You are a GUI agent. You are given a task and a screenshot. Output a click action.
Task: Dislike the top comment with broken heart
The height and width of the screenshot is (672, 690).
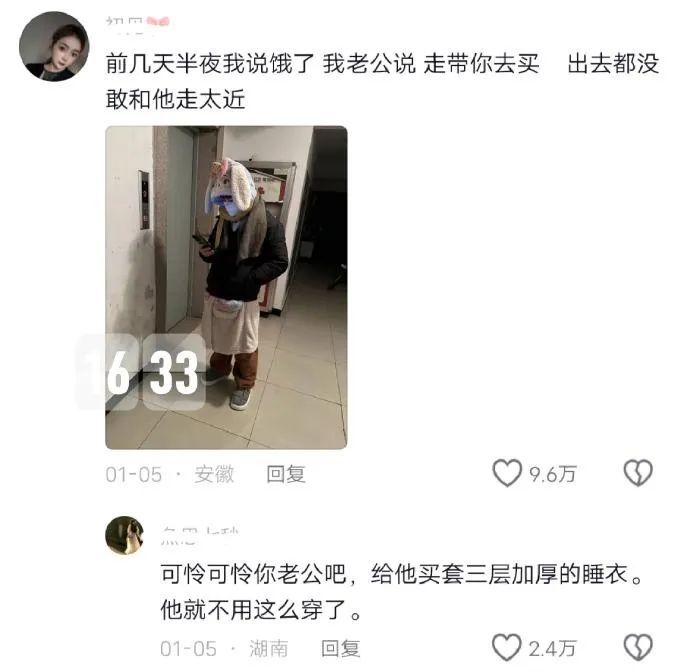point(638,474)
